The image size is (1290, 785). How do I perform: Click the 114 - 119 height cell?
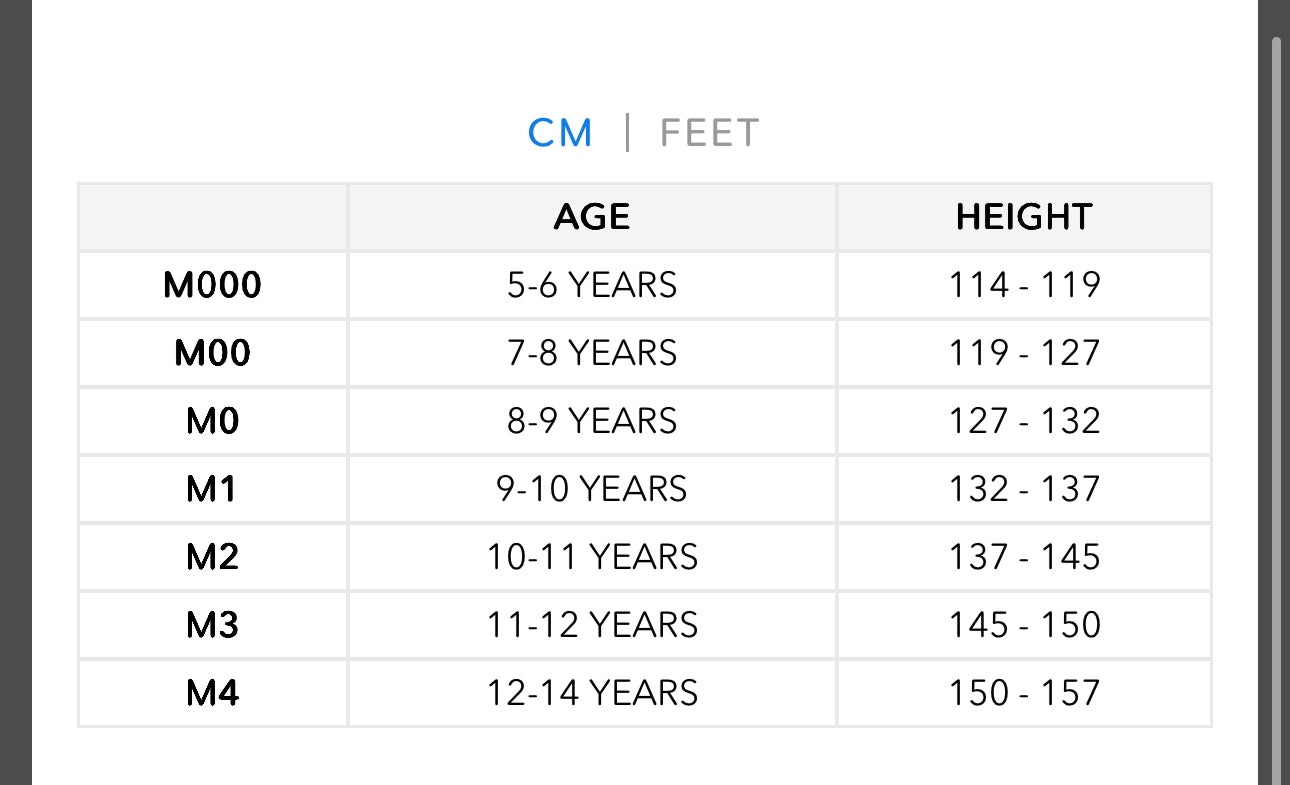click(x=1024, y=286)
